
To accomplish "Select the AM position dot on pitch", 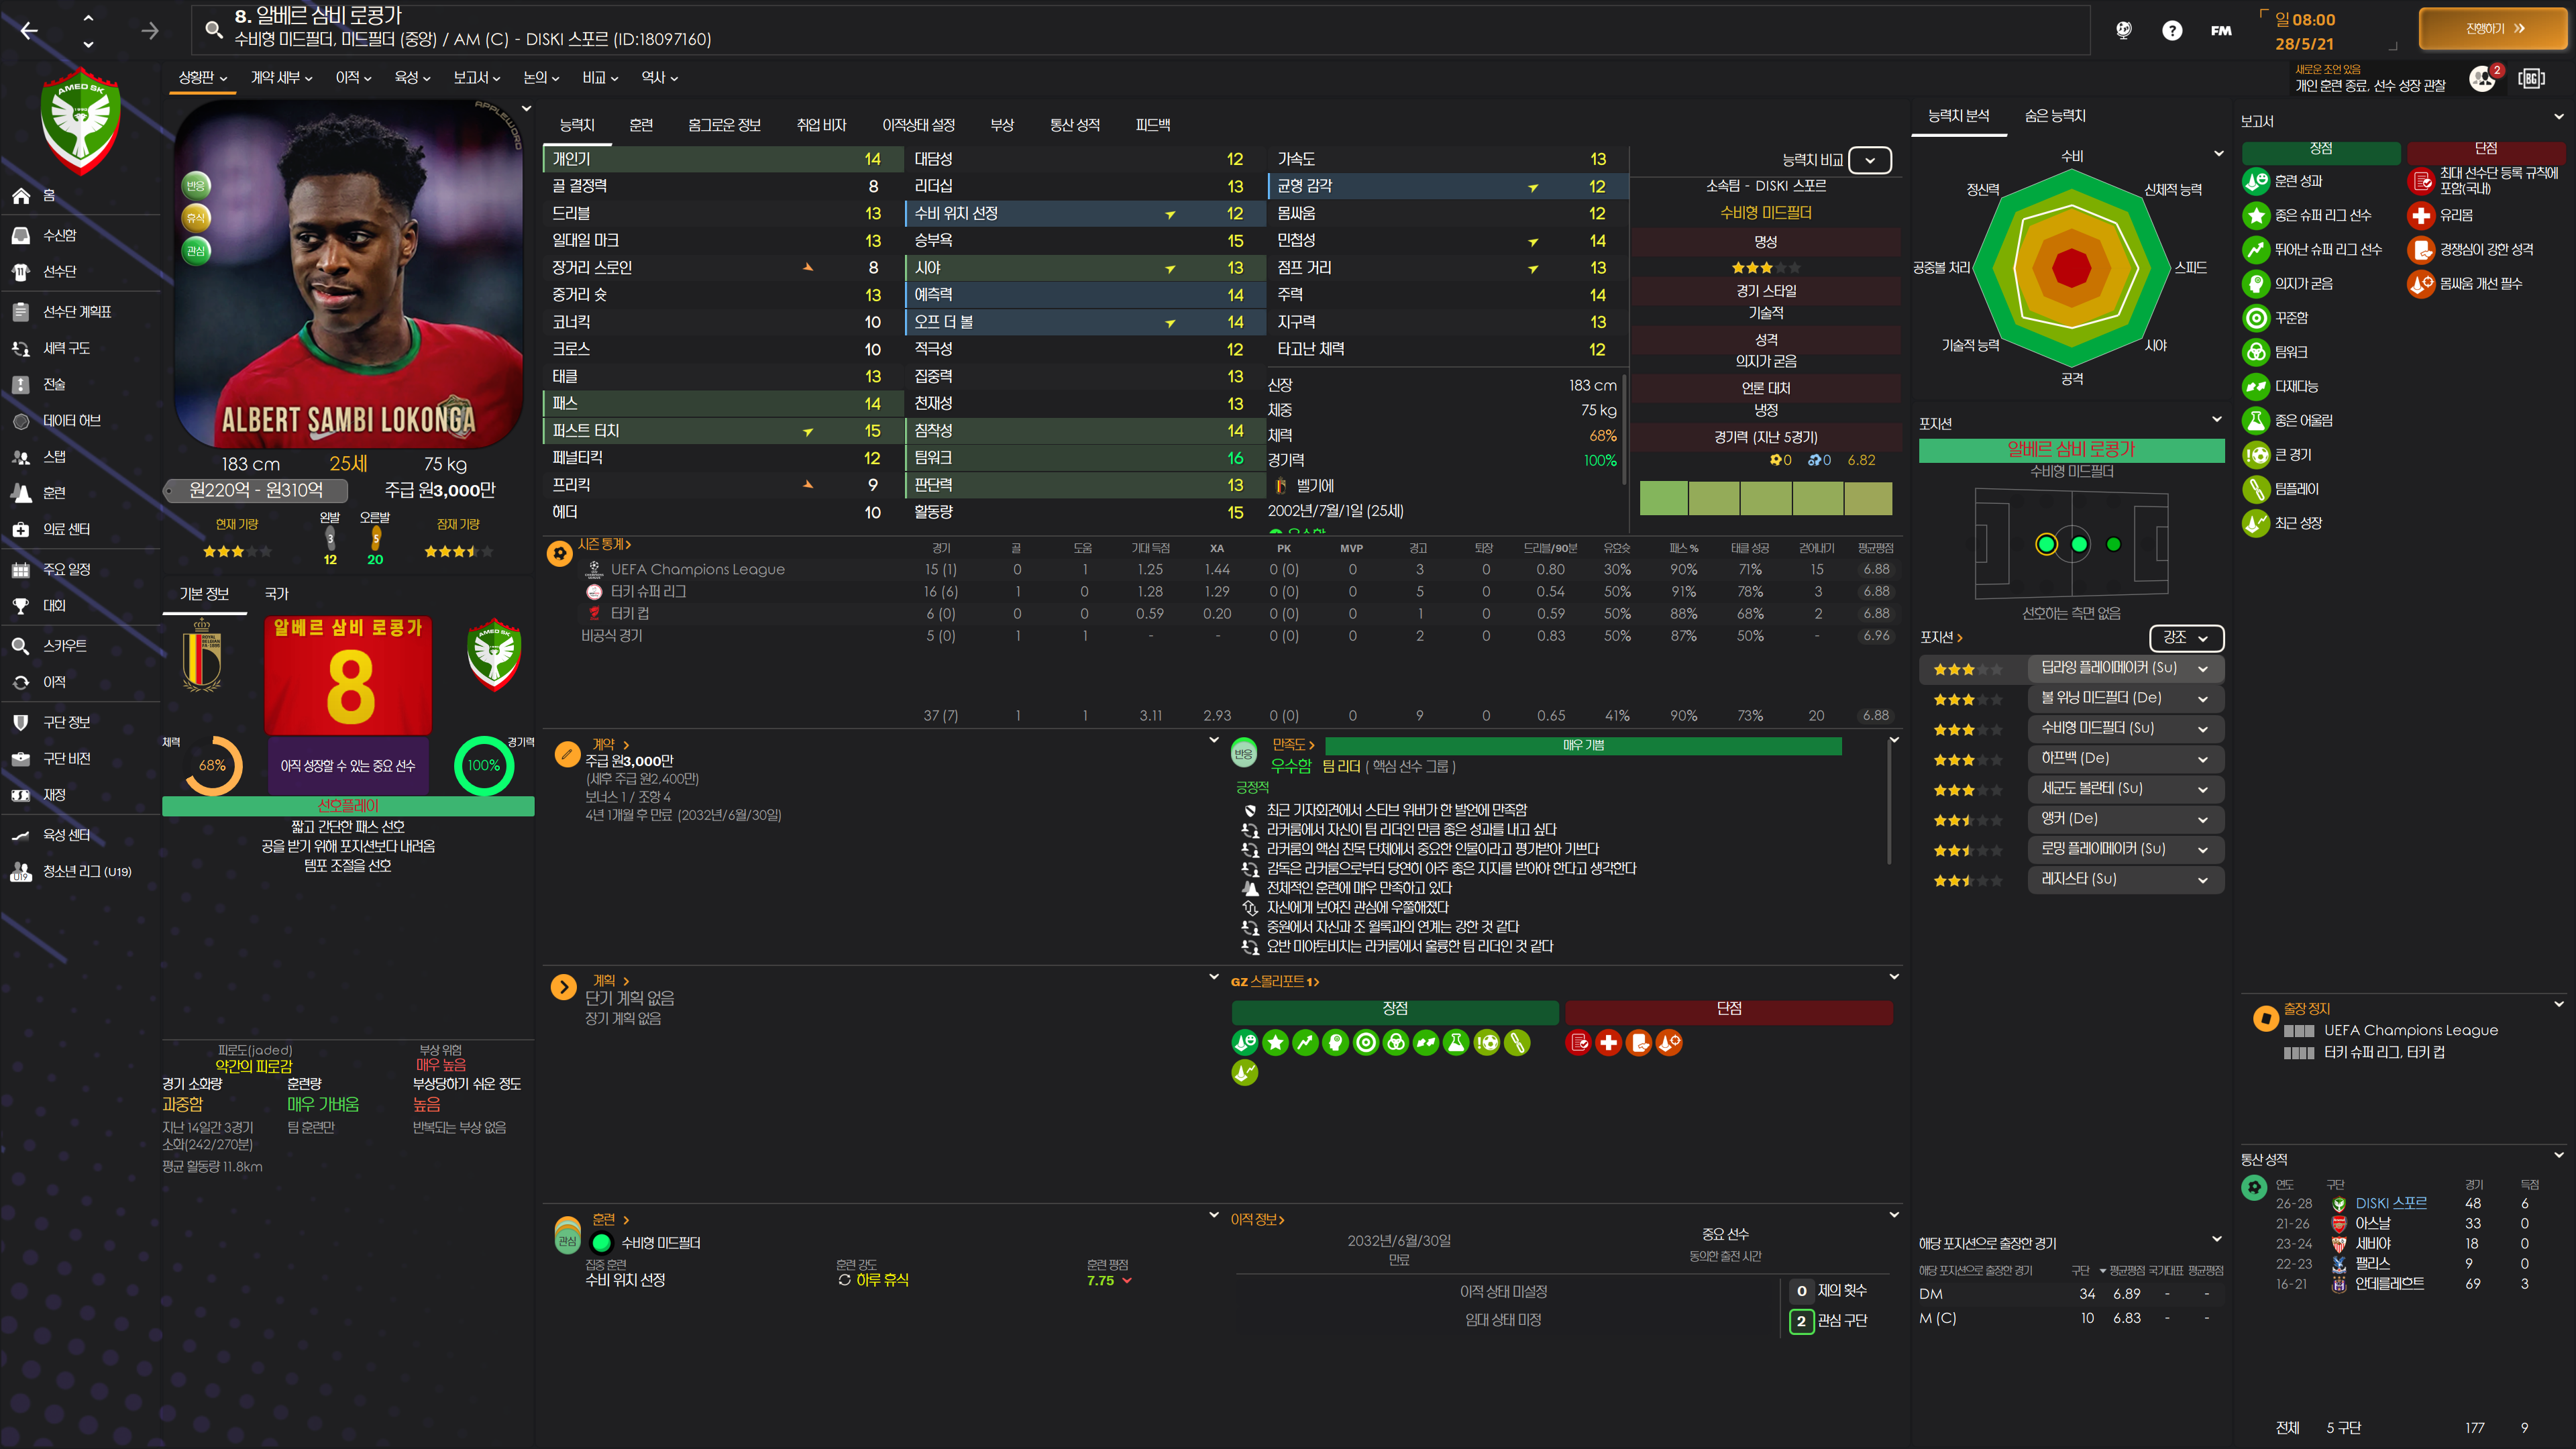I will tap(2113, 544).
